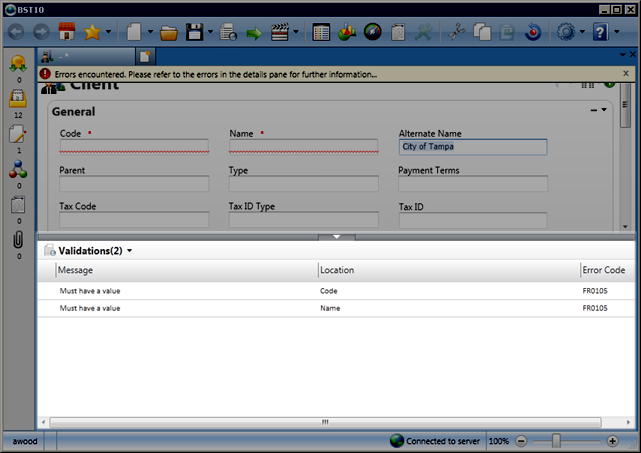Open the Validations(2) dropdown
This screenshot has width=641, height=453.
[129, 251]
